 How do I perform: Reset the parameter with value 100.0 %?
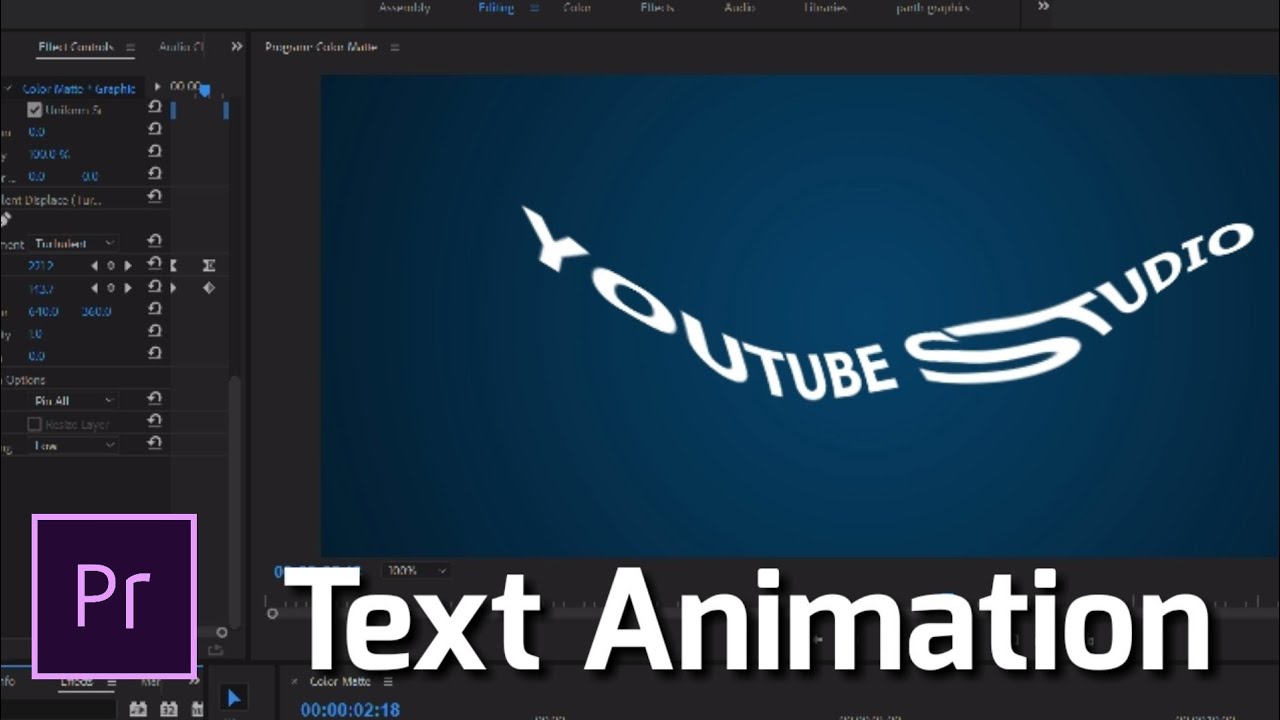[155, 152]
